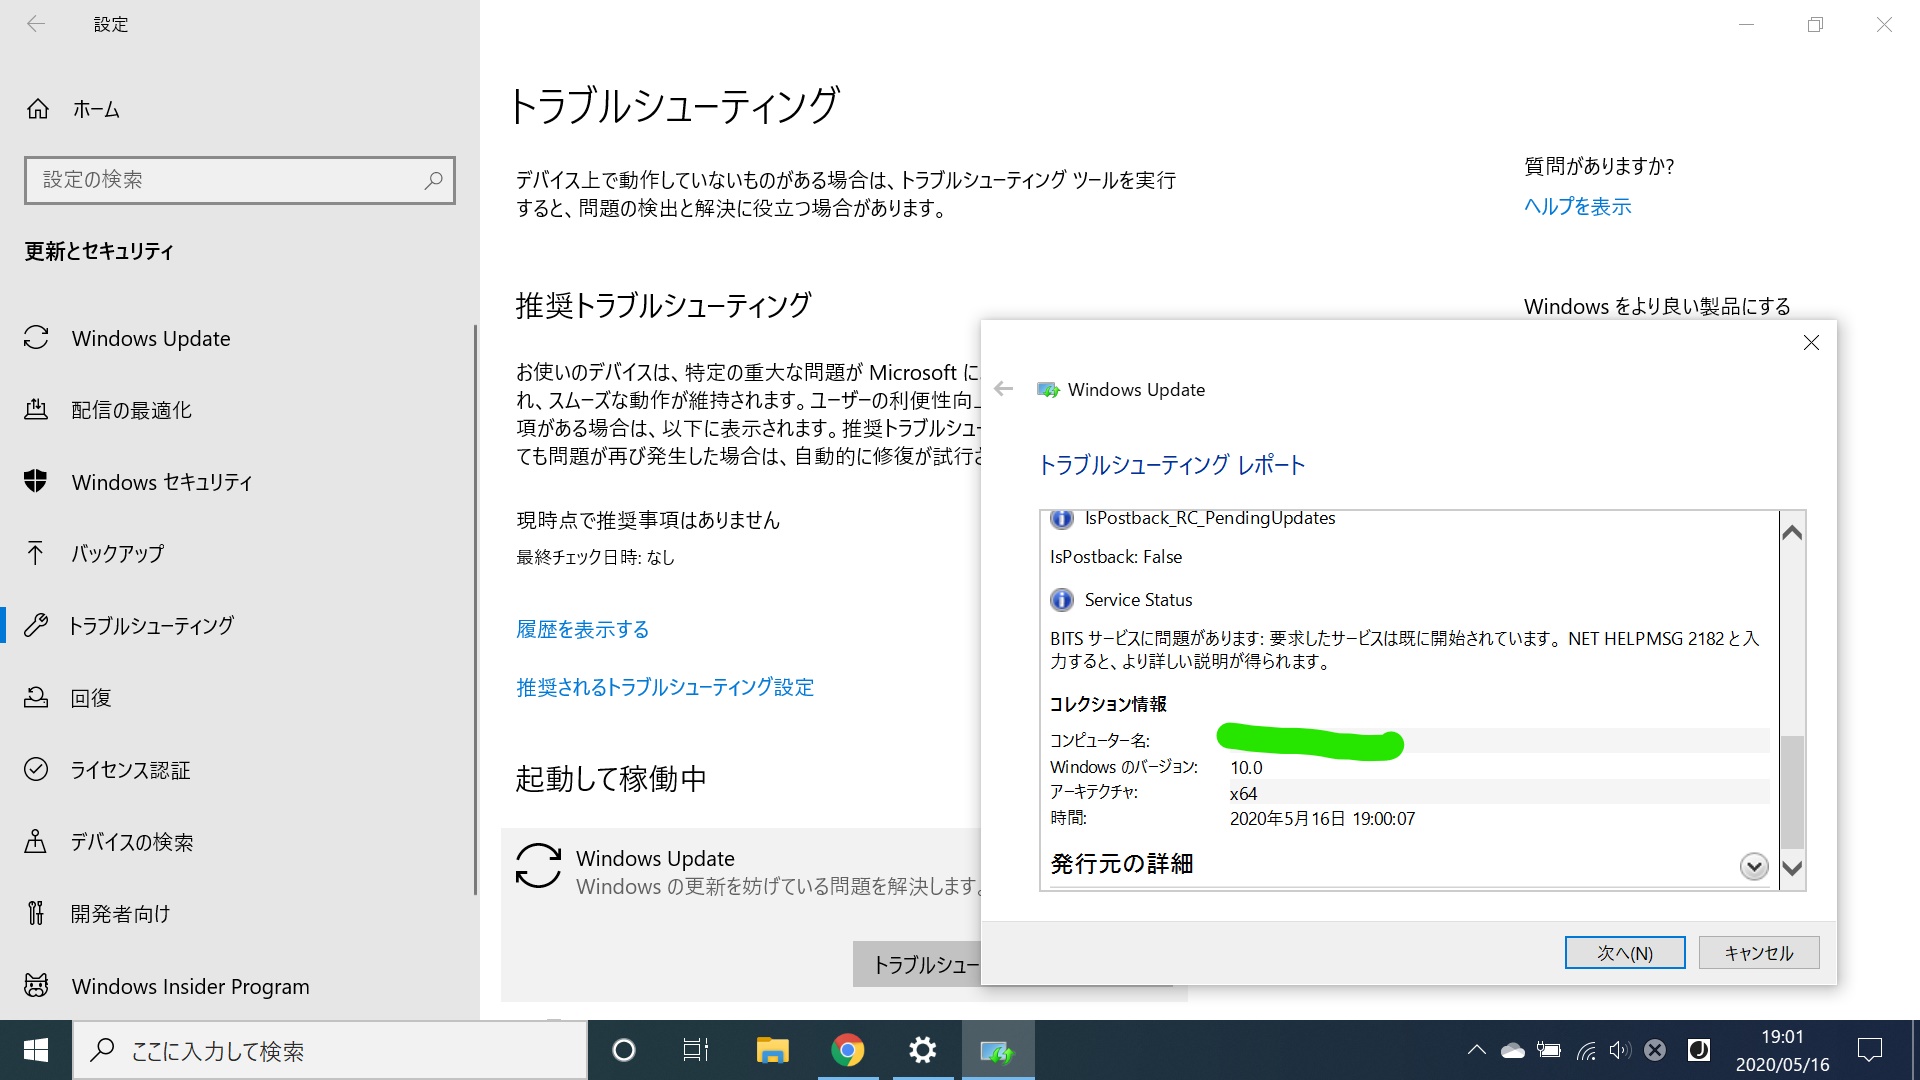Open Task View on taskbar
Viewport: 1920px width, 1080px height.
coord(695,1050)
